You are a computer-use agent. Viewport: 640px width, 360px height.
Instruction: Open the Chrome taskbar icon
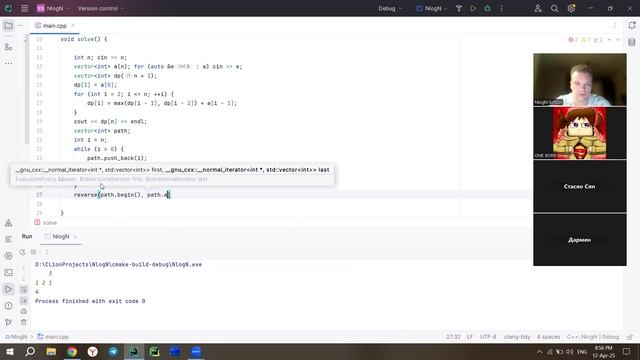pos(72,351)
